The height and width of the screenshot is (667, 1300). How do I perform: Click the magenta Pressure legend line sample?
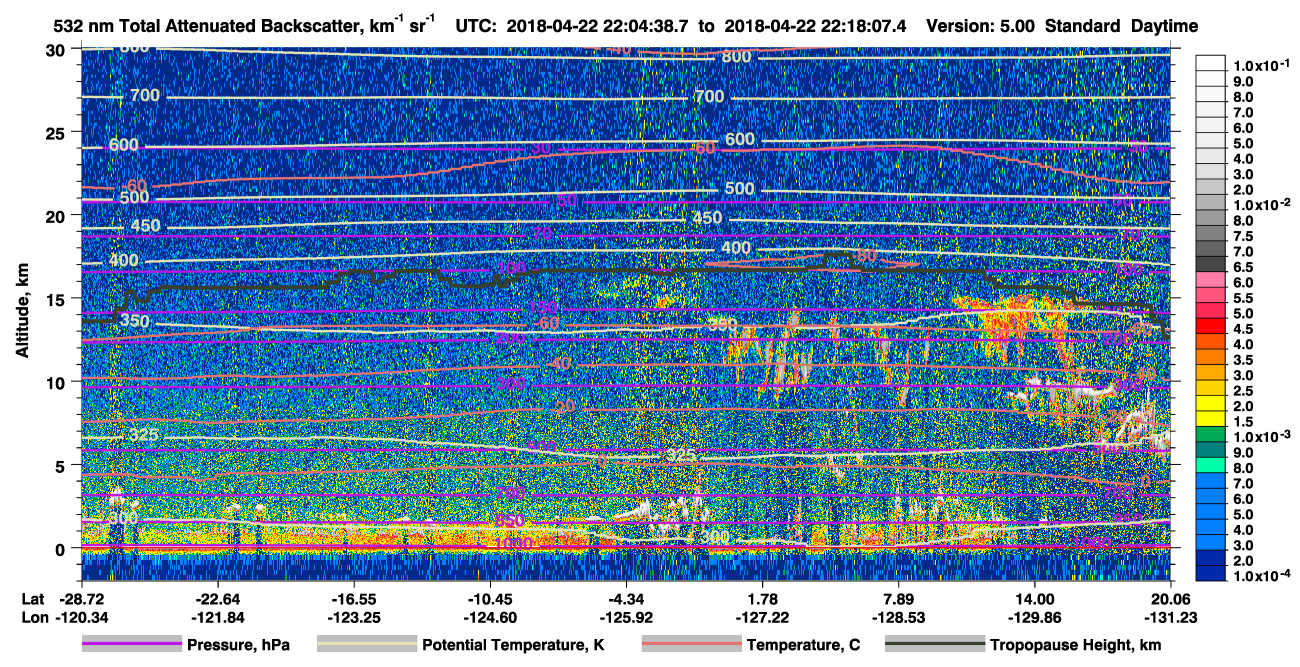pyautogui.click(x=132, y=645)
